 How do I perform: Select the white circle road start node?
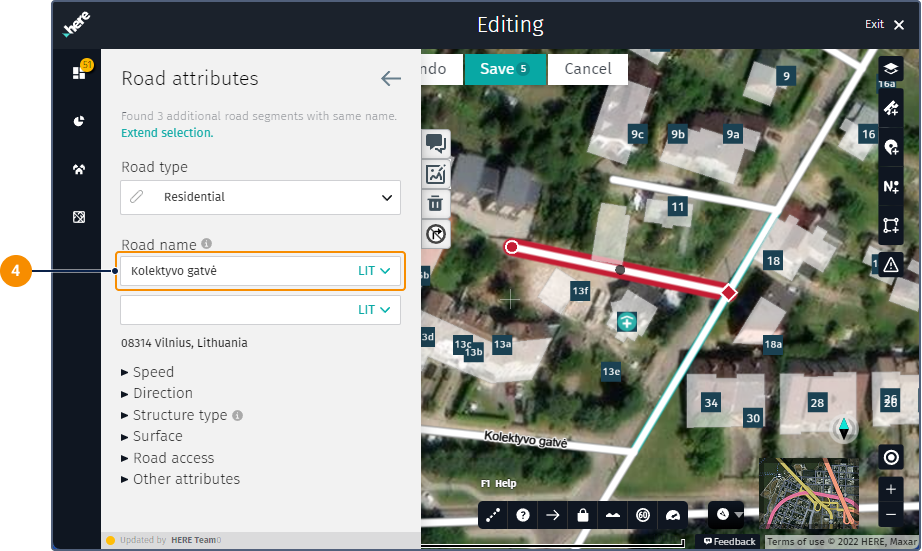click(x=512, y=247)
